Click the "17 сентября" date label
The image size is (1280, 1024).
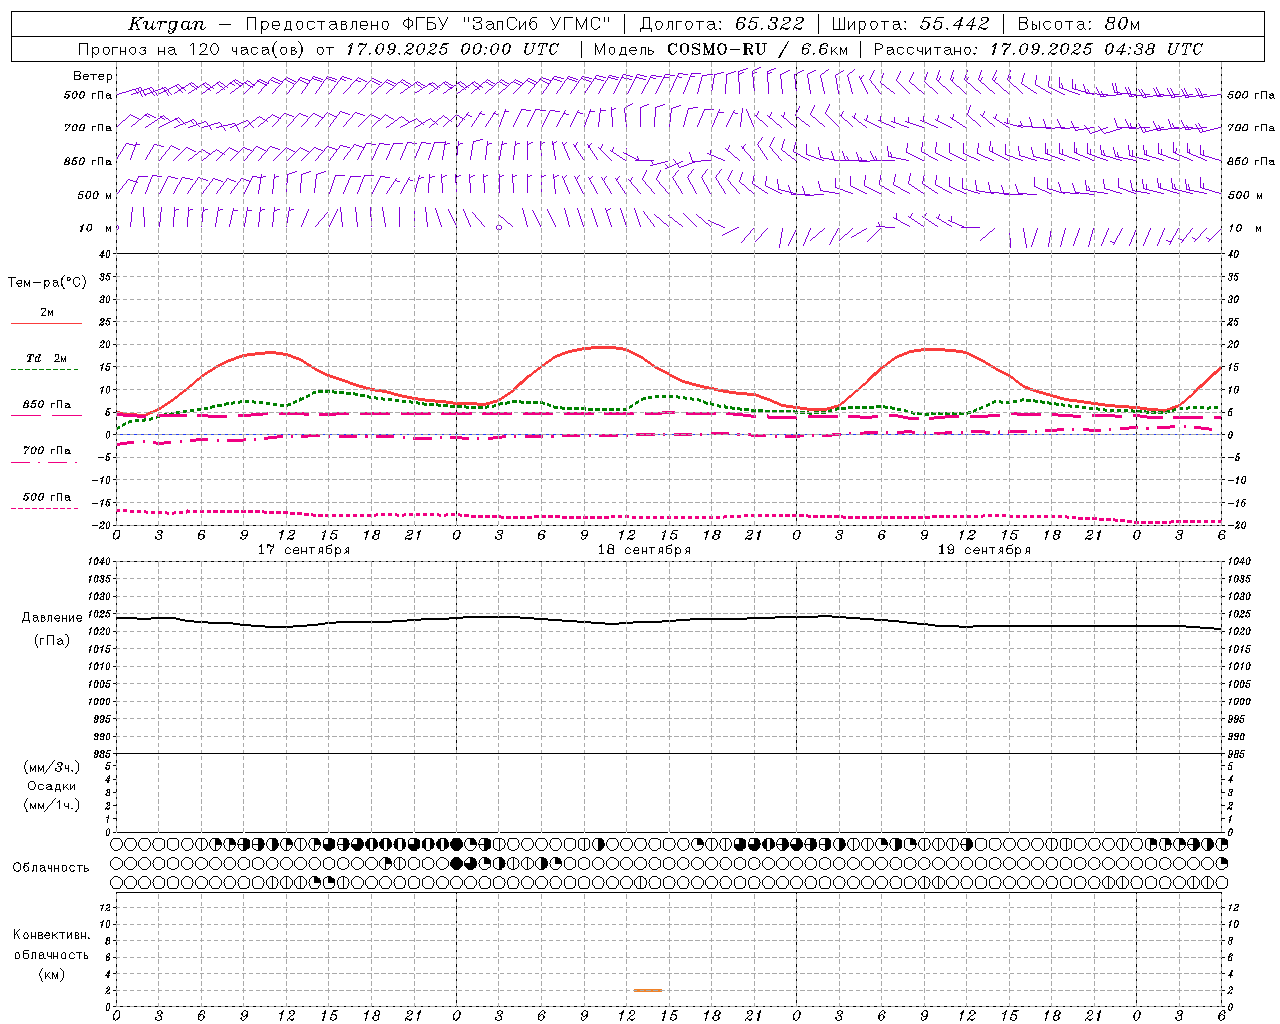click(x=304, y=550)
